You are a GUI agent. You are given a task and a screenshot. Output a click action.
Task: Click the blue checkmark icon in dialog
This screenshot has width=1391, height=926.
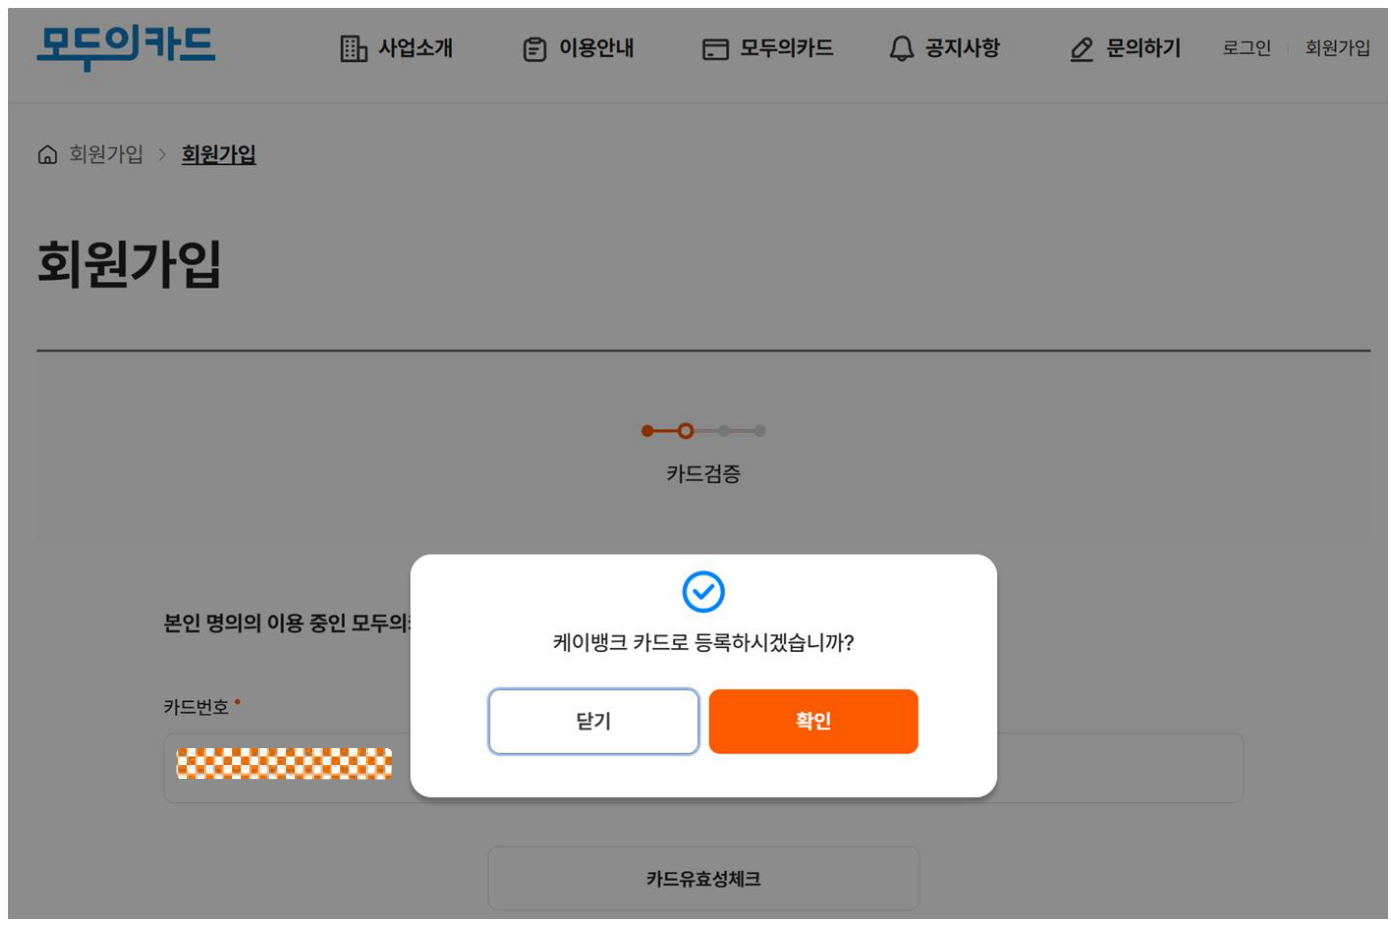click(x=703, y=592)
